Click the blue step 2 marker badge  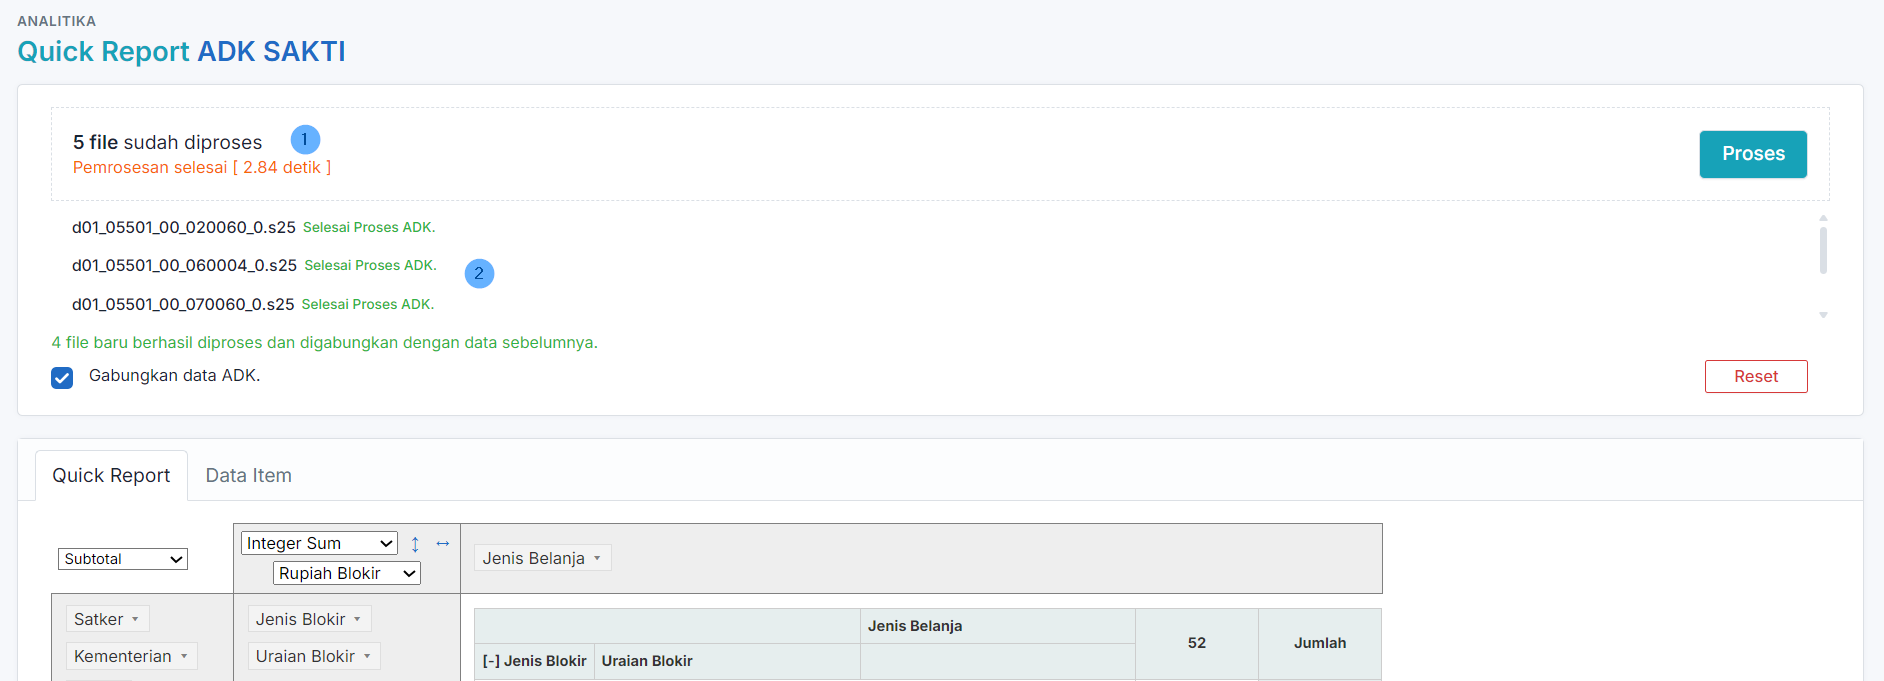pos(479,273)
